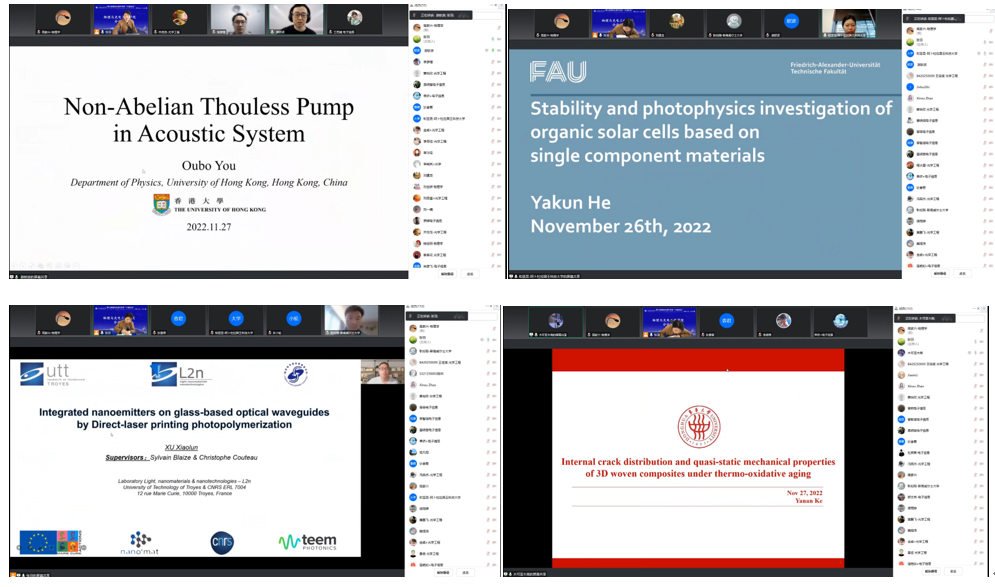
Task: Click the right button below the Thouless Pump participant list
Action: point(470,273)
